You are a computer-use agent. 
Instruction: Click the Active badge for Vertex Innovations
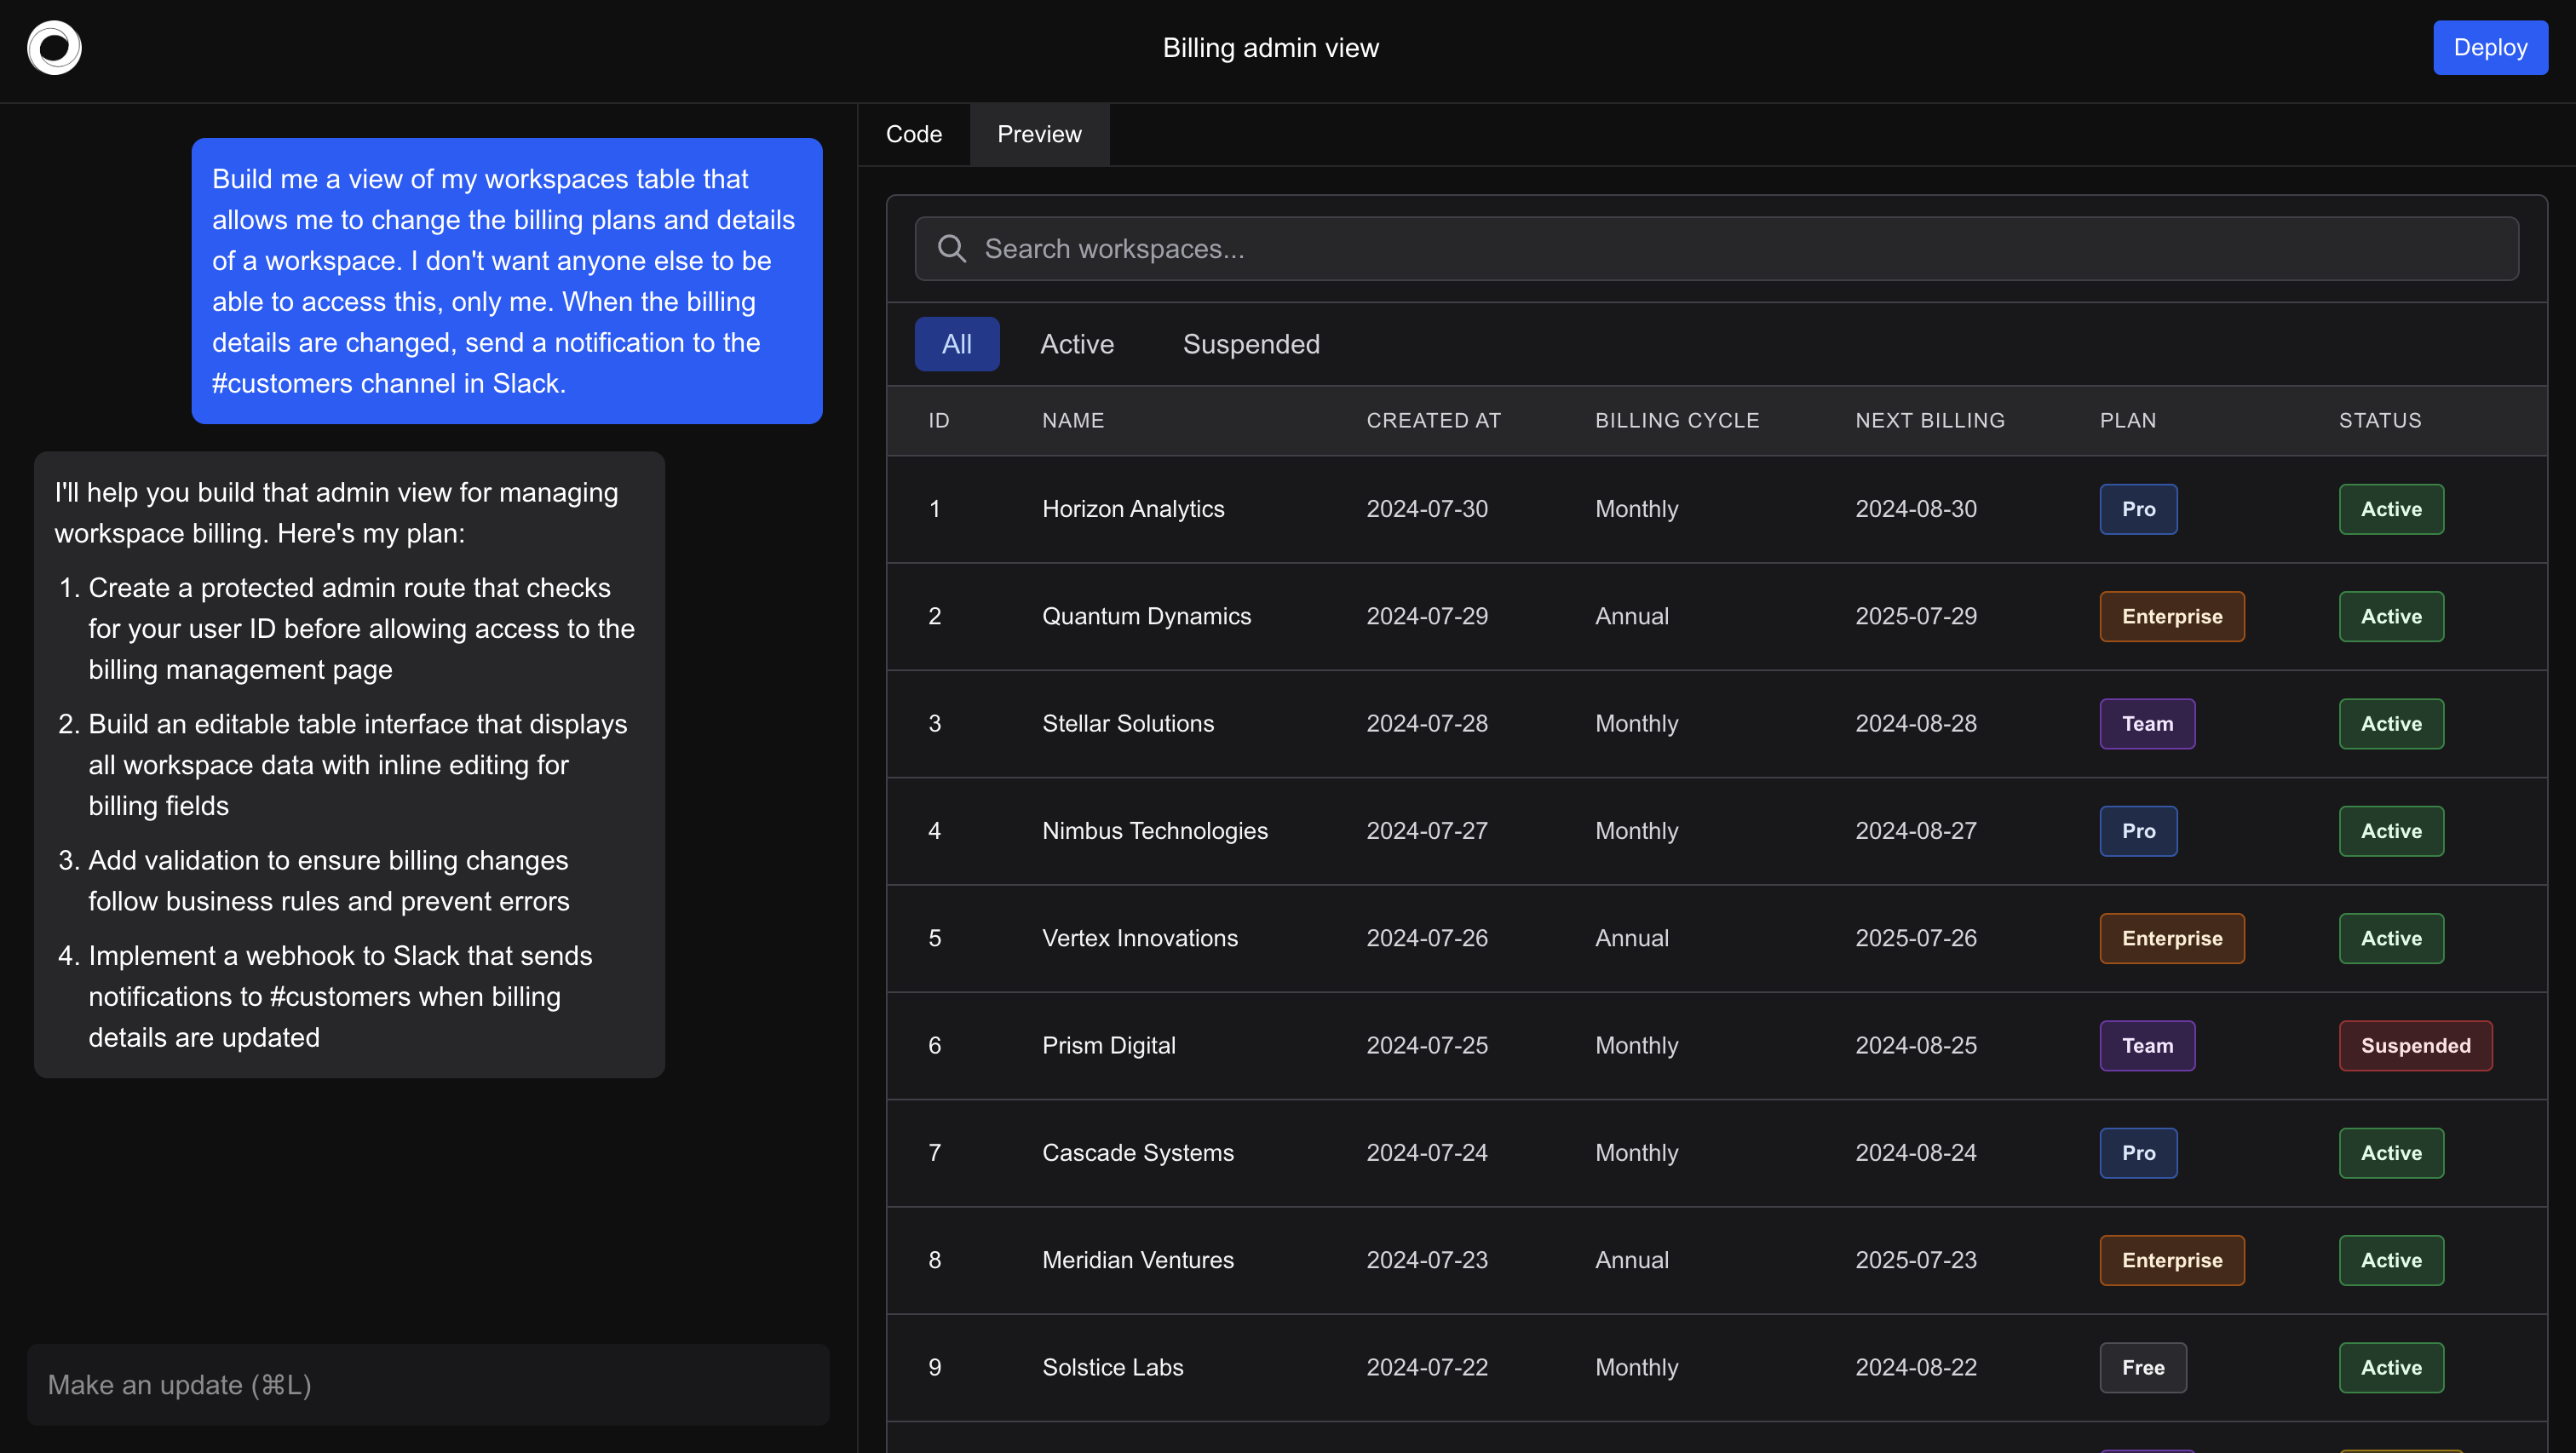2390,938
